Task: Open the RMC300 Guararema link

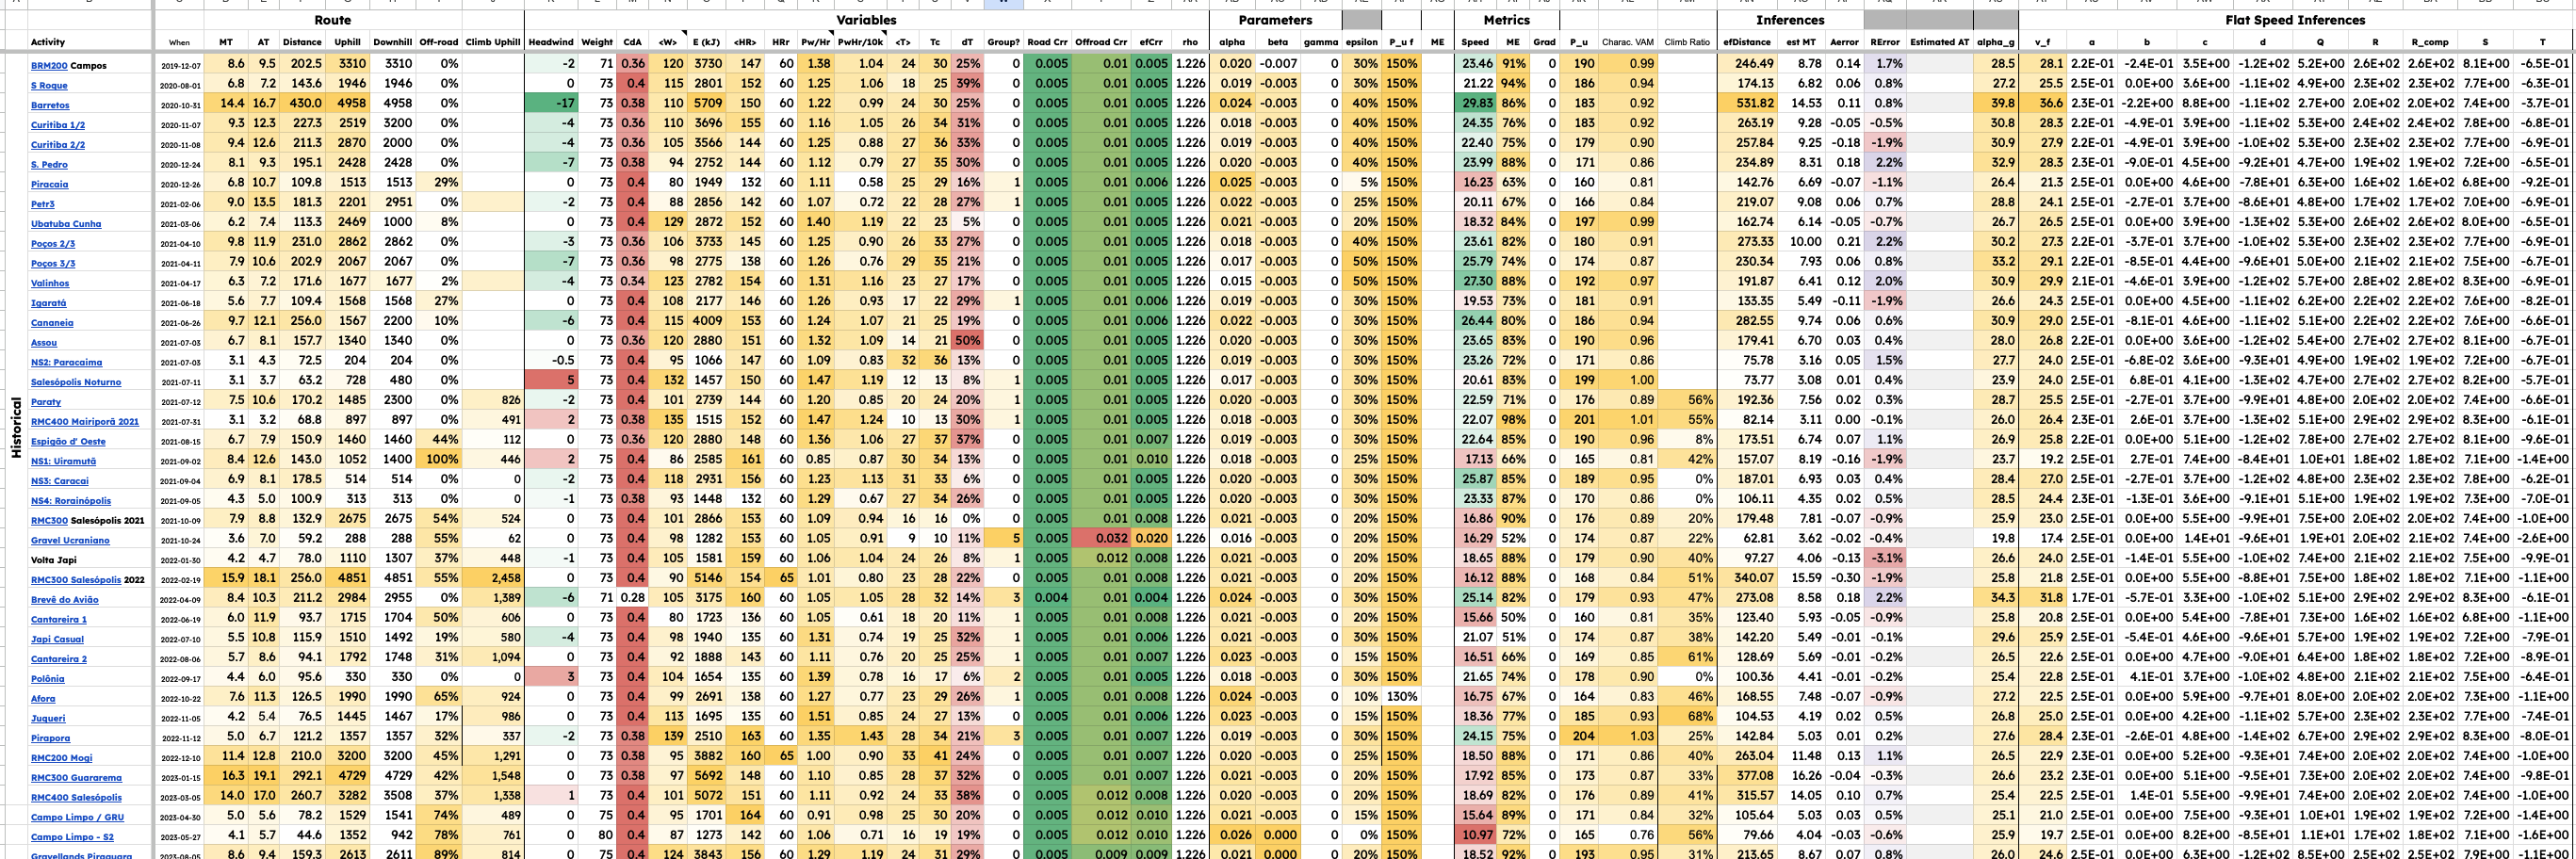Action: coord(76,778)
